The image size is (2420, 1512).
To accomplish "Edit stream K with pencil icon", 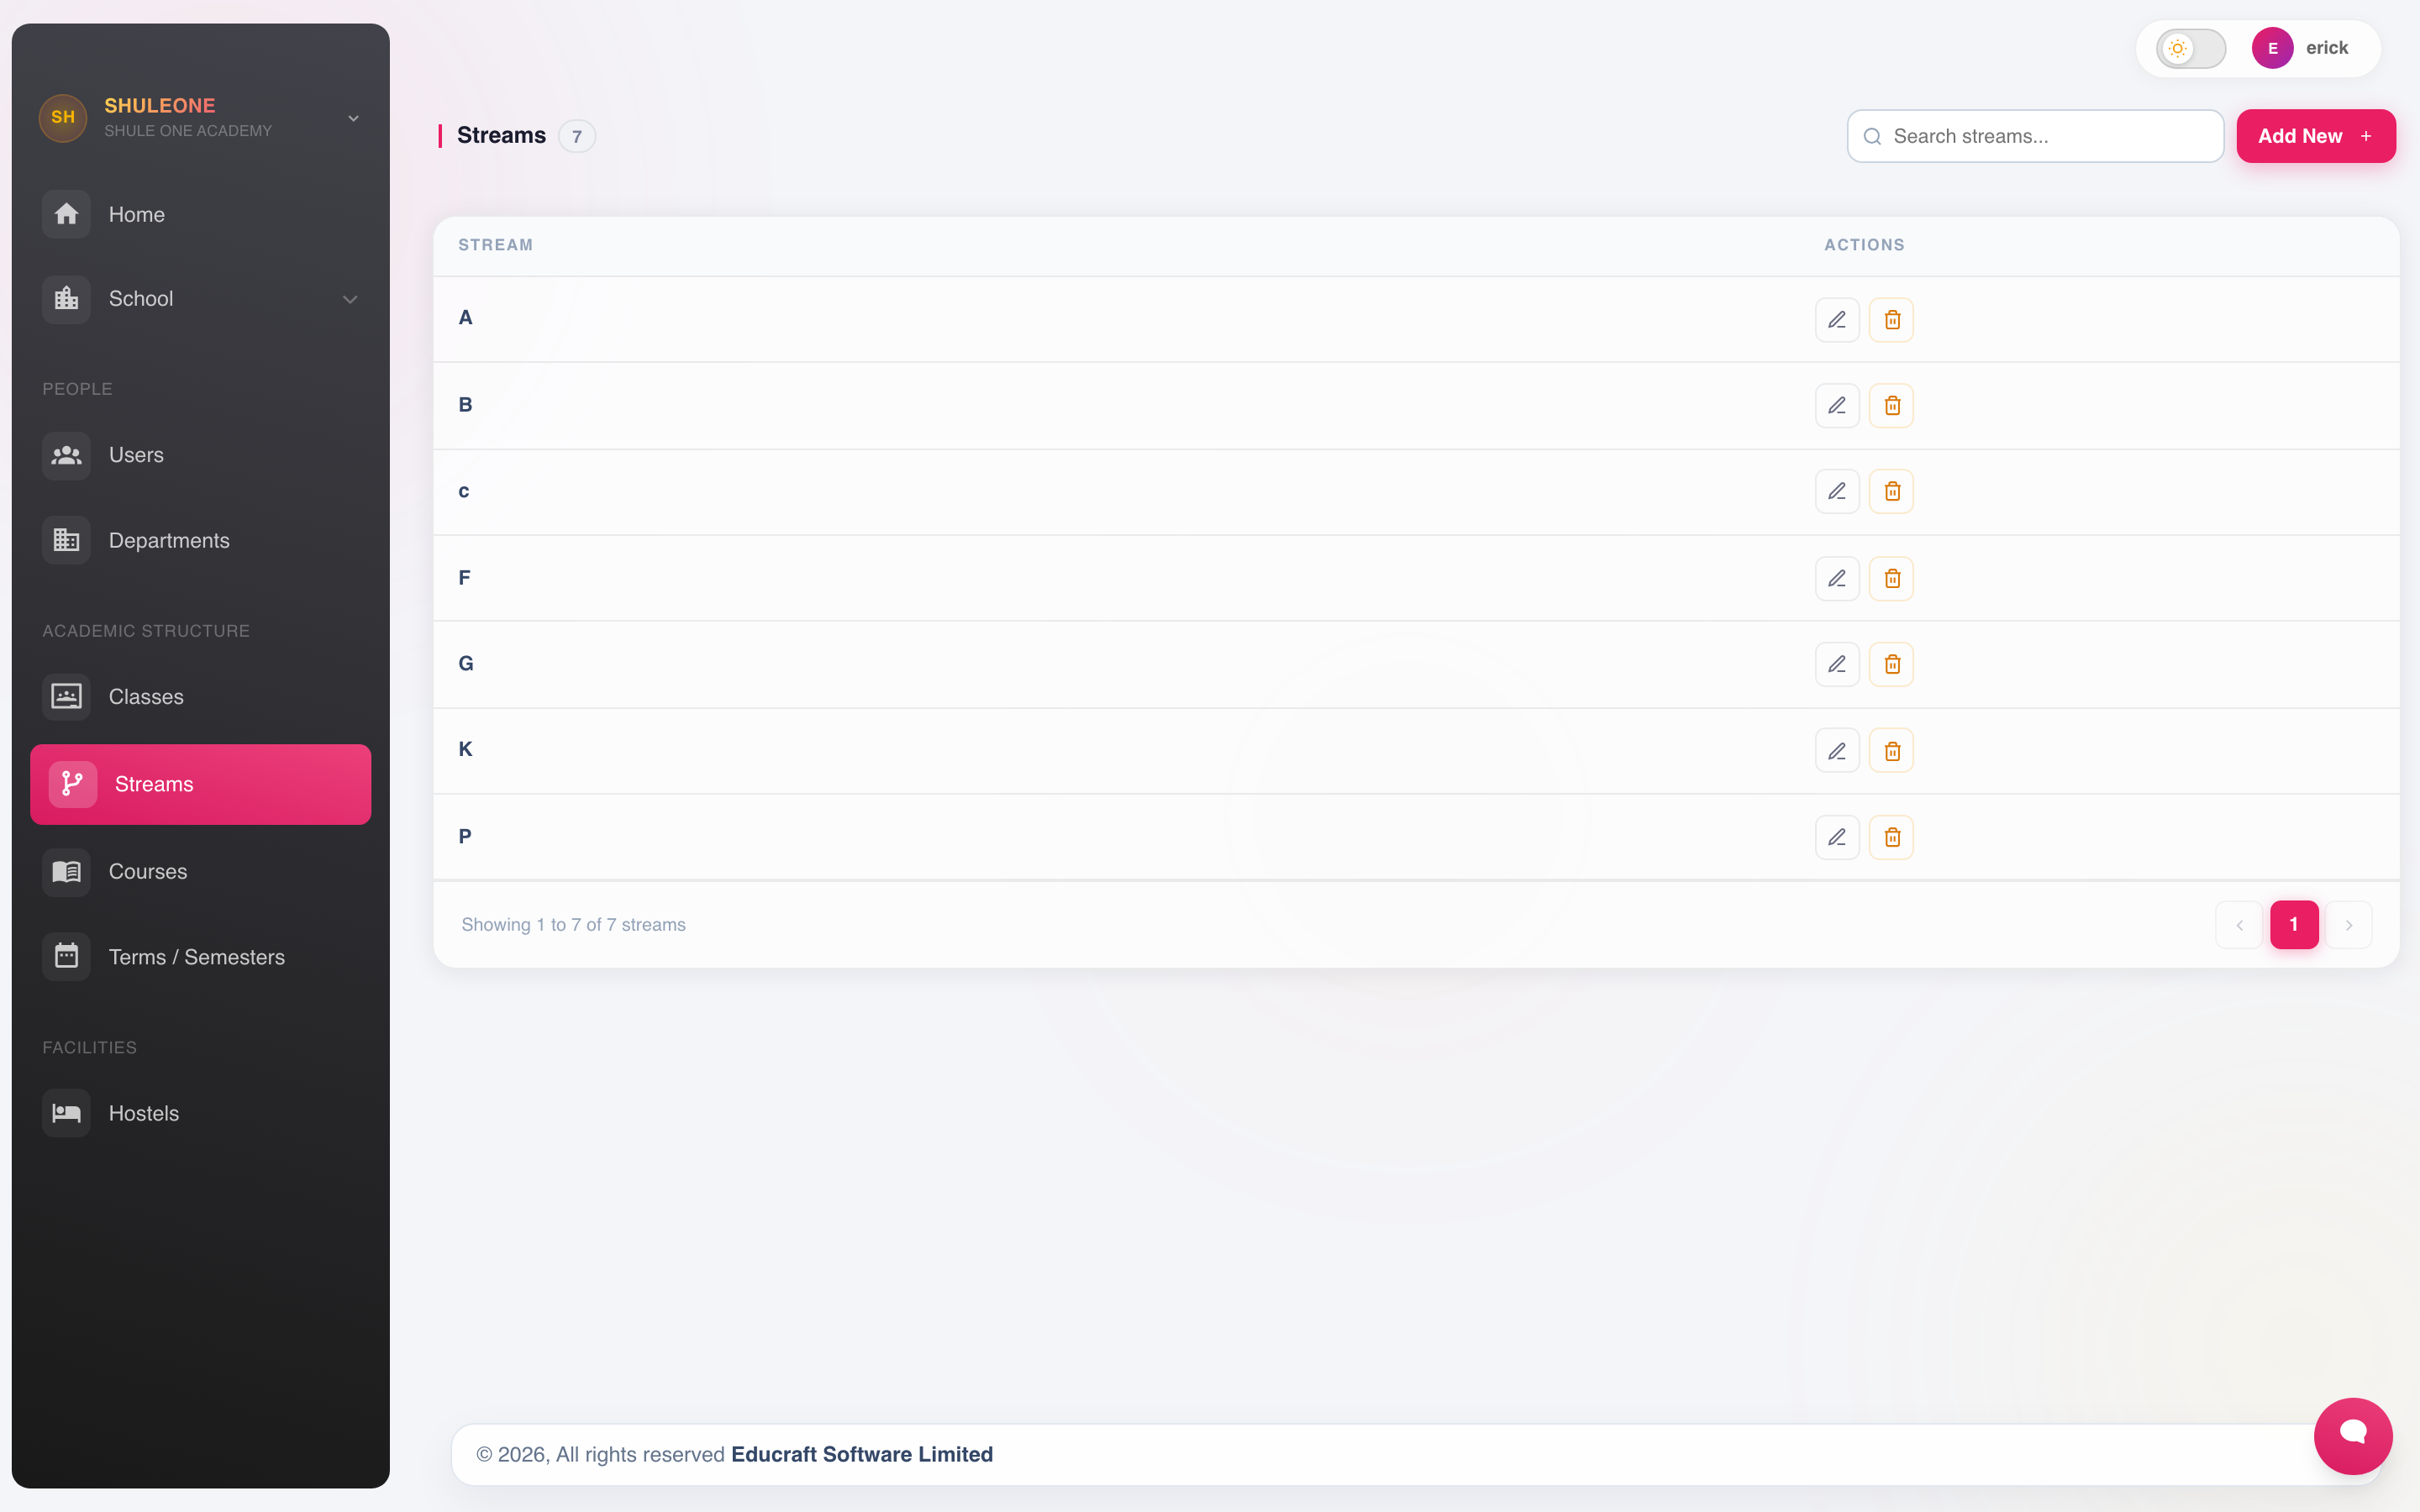I will coord(1837,751).
